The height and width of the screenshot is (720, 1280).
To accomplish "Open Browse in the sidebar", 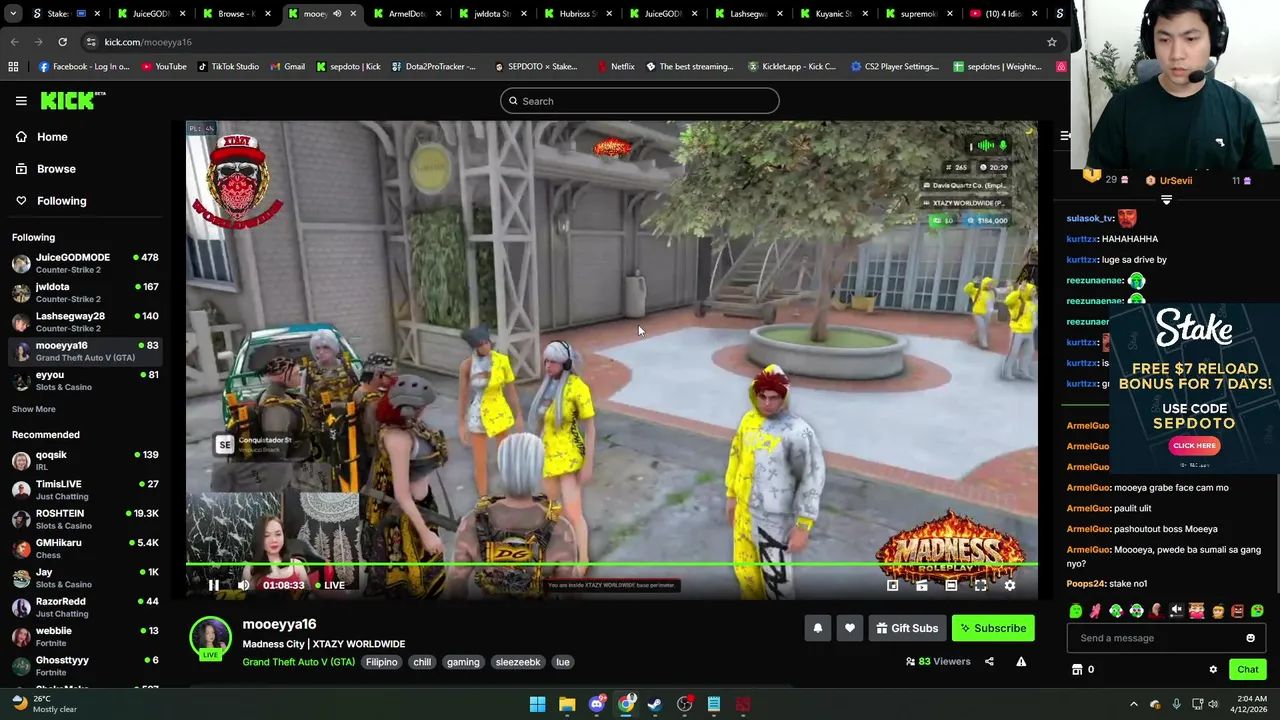I will point(85,169).
